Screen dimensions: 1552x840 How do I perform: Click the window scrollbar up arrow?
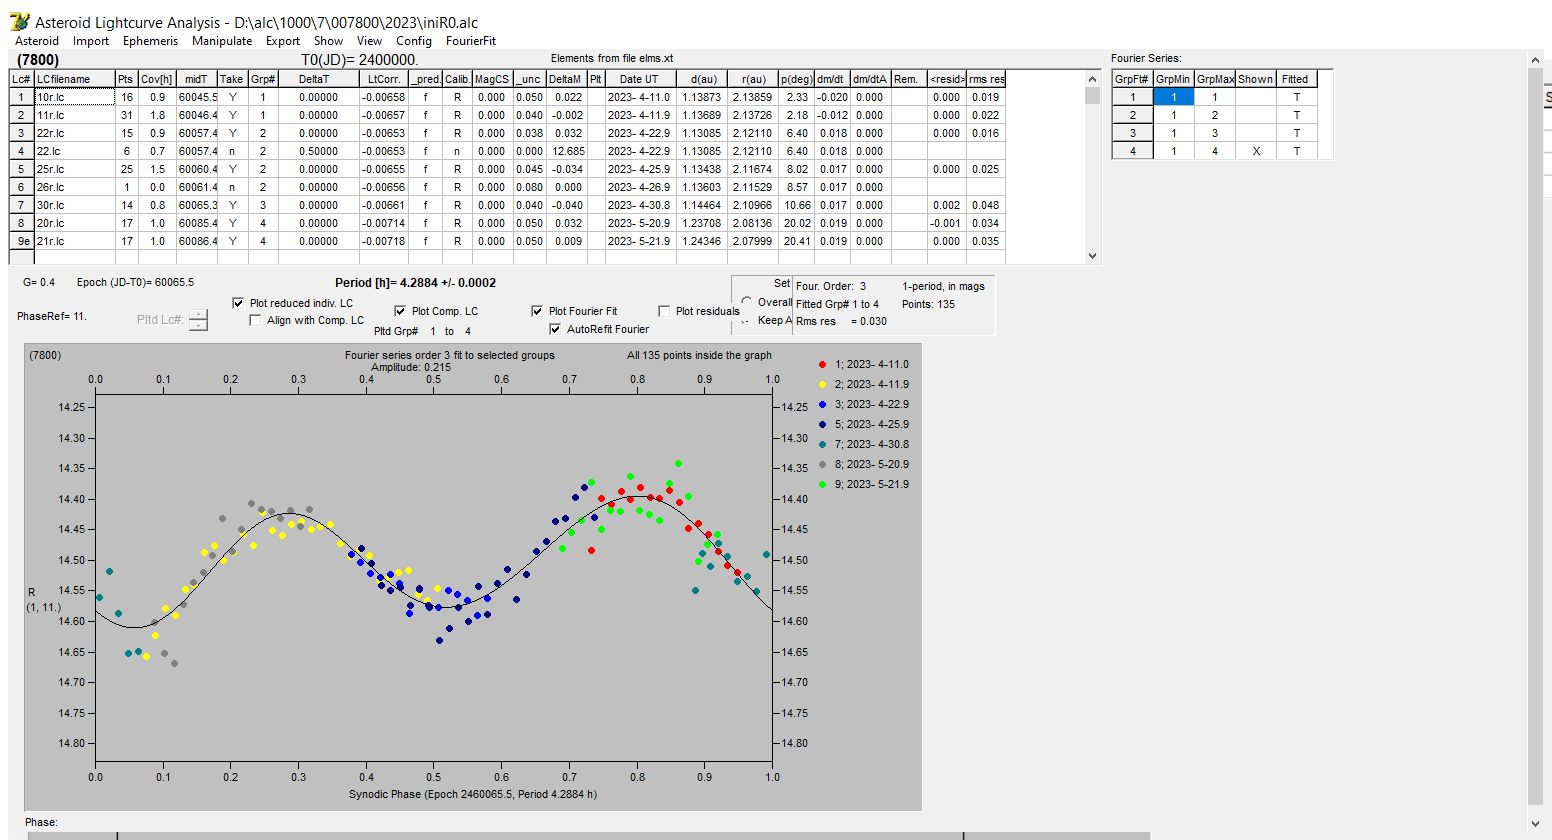pyautogui.click(x=1536, y=60)
